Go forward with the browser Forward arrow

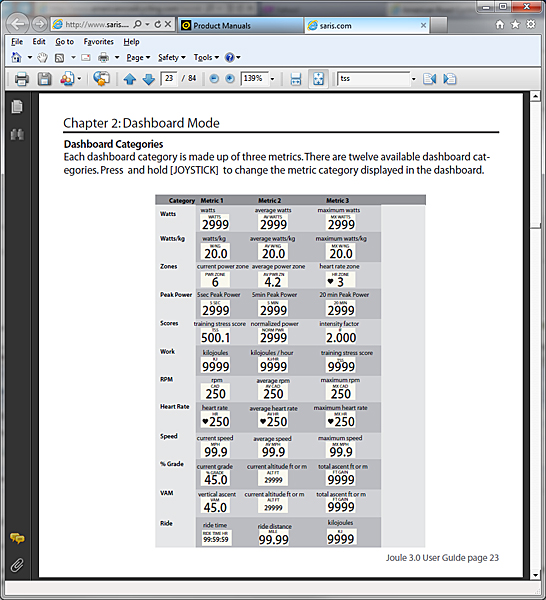(39, 24)
